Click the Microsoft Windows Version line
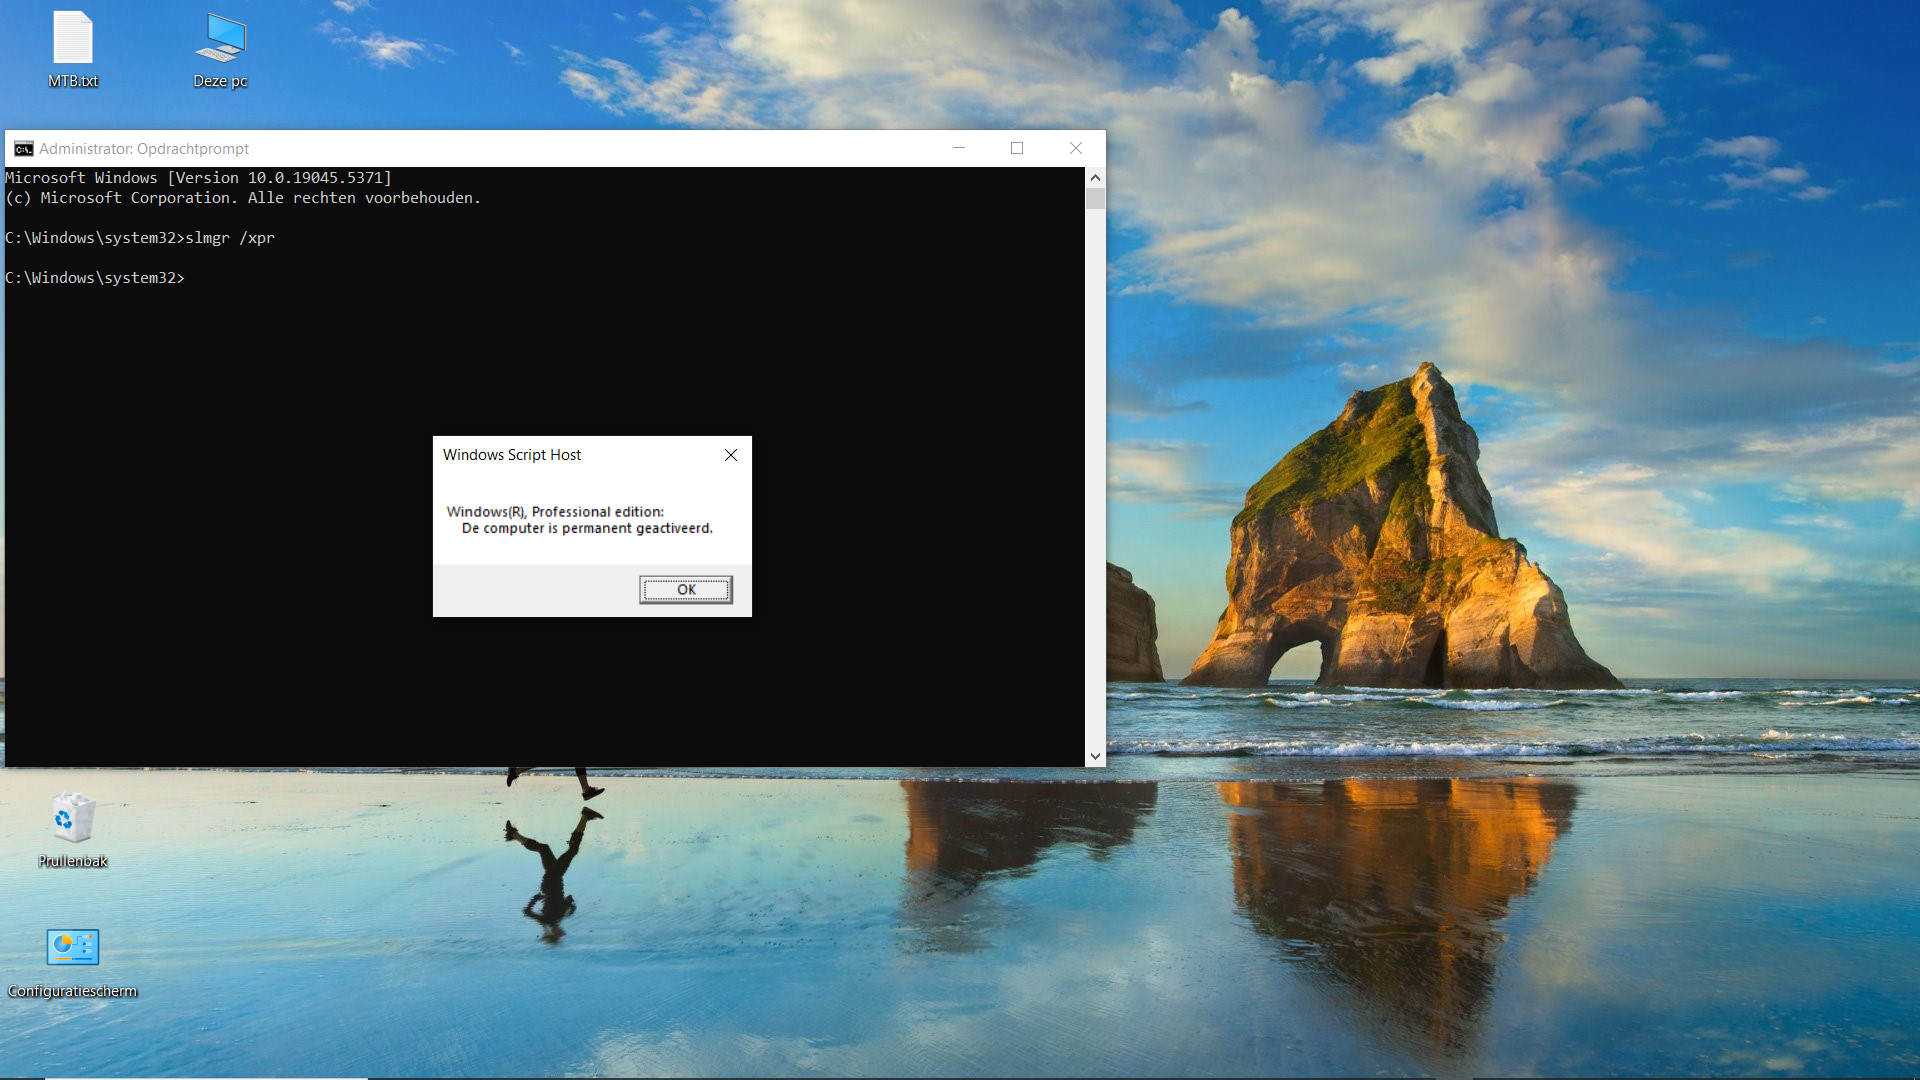 pyautogui.click(x=198, y=178)
